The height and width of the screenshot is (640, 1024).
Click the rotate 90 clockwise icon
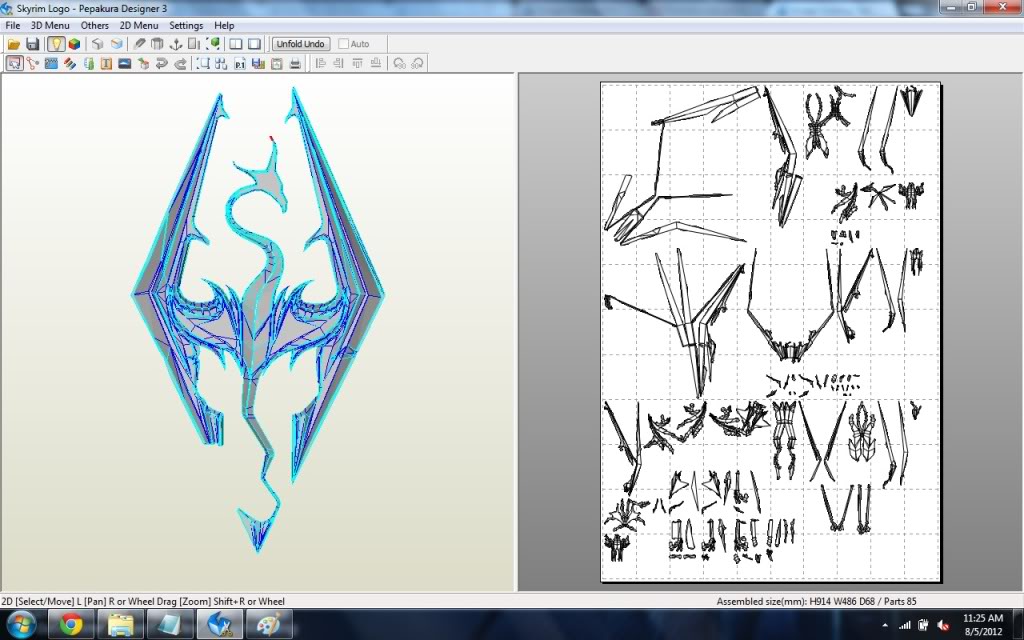pos(417,63)
